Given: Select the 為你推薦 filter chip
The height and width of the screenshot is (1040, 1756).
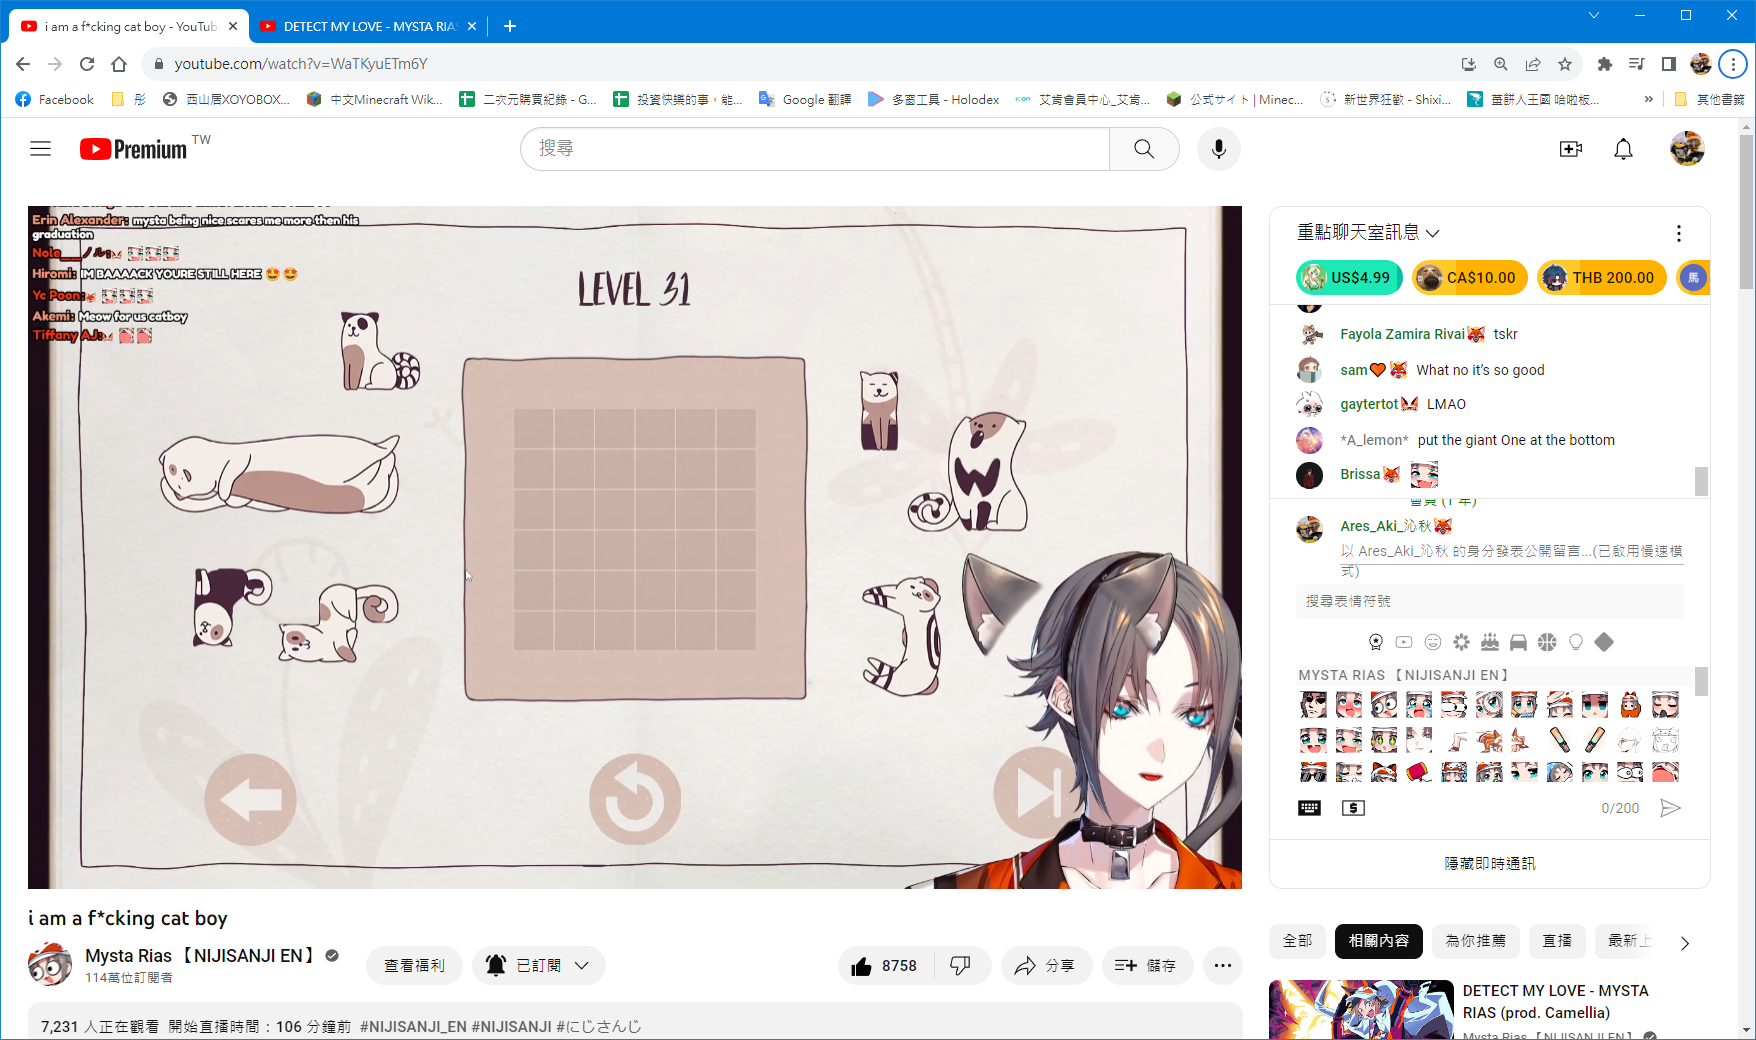Looking at the screenshot, I should pos(1475,941).
